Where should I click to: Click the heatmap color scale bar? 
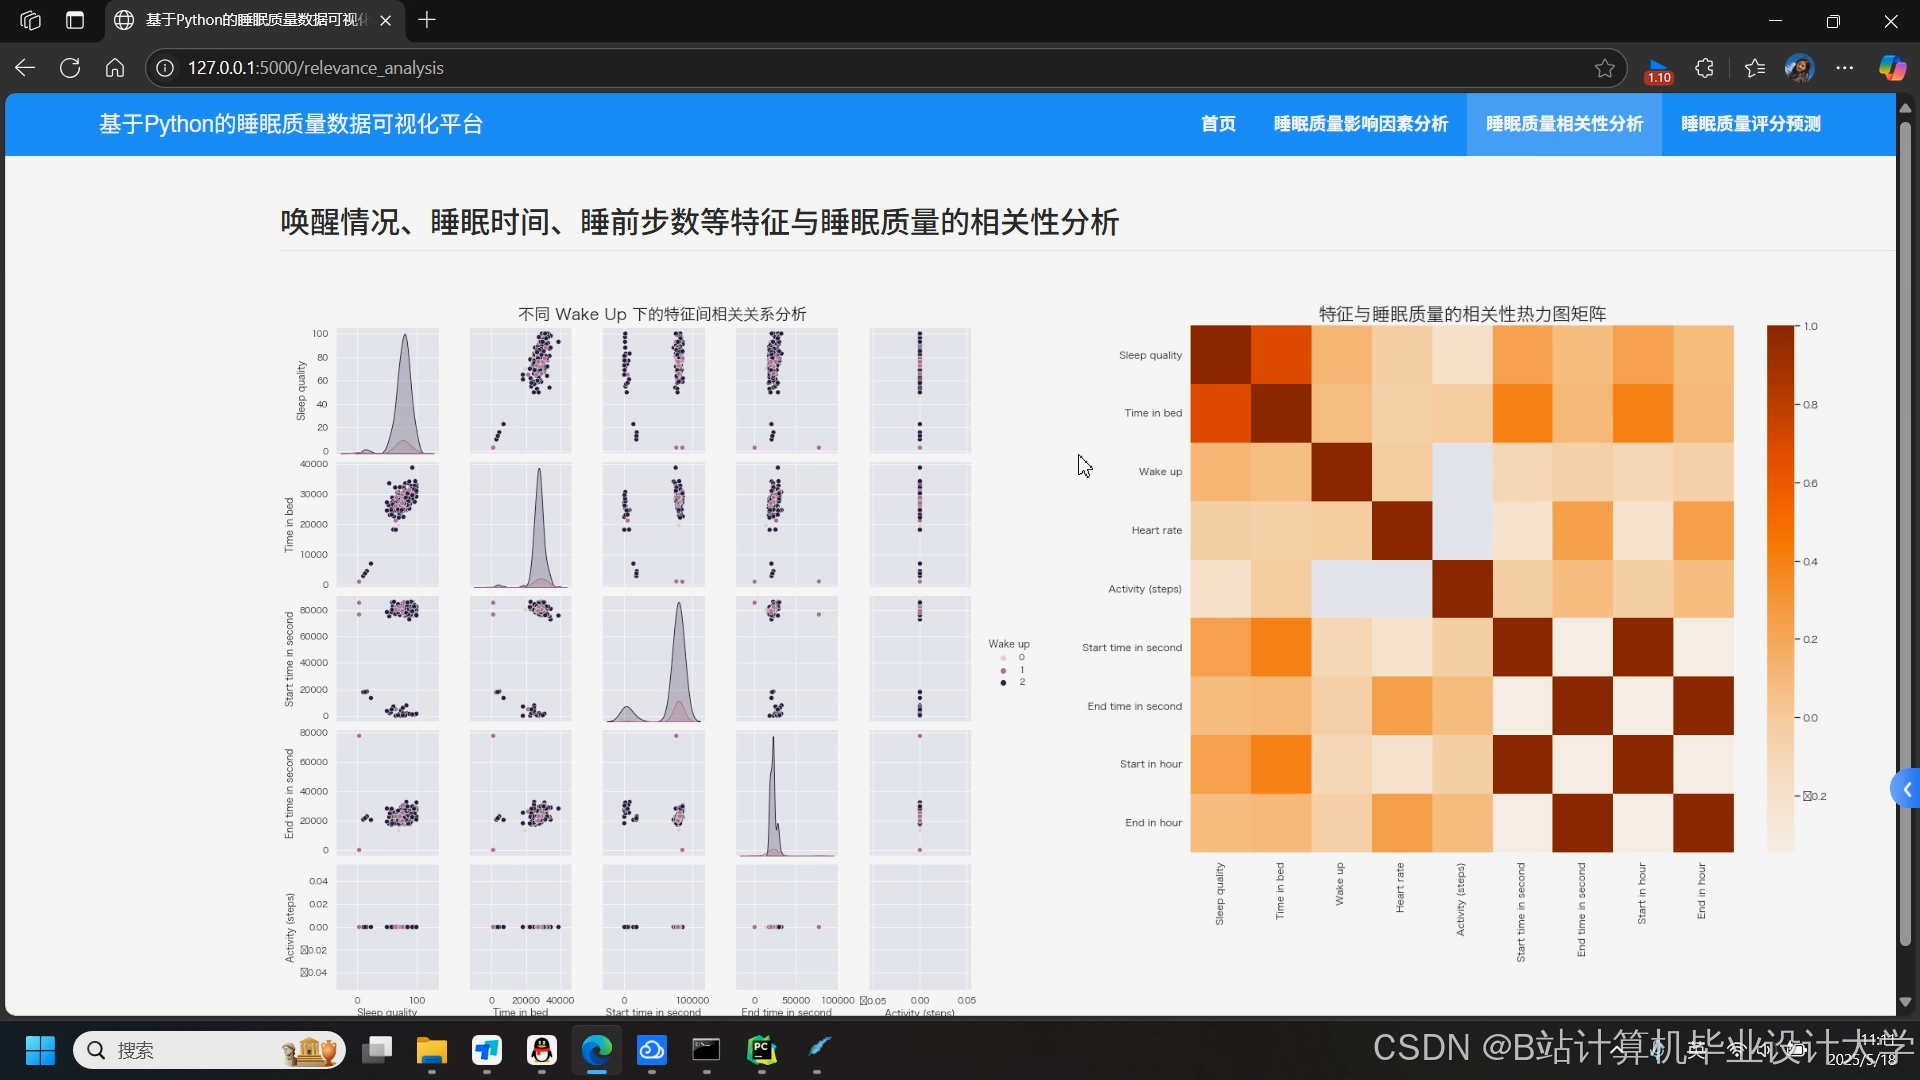coord(1780,588)
